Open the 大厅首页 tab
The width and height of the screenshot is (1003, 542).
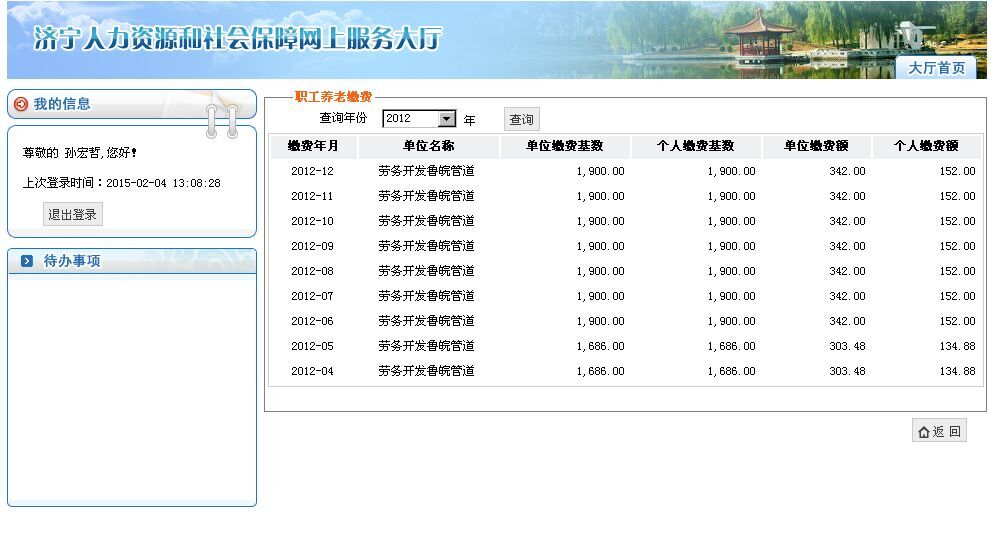pyautogui.click(x=936, y=68)
